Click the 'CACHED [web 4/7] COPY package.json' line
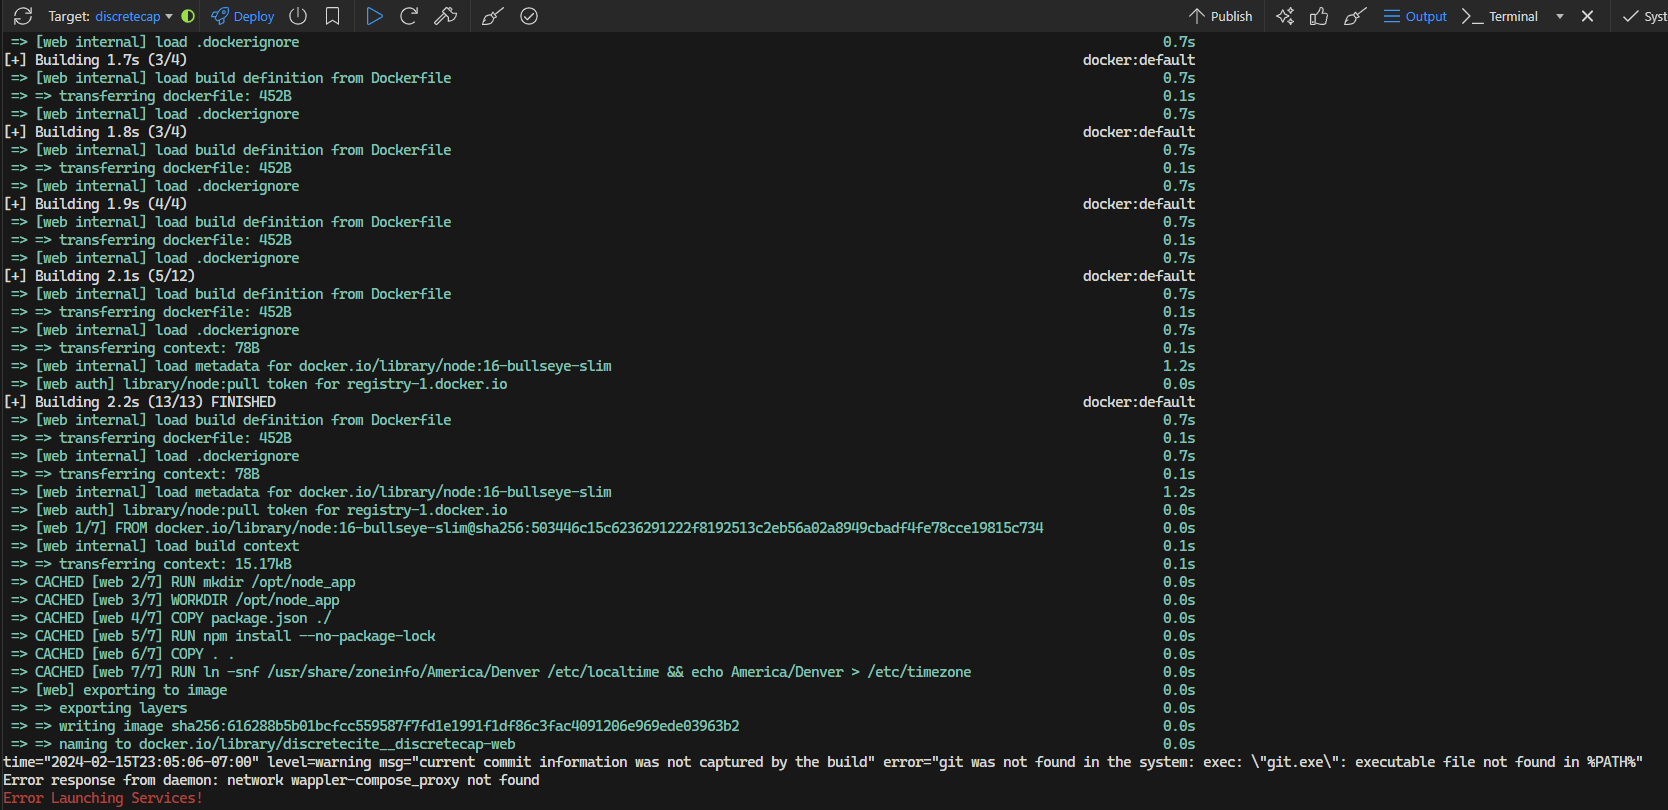 tap(171, 618)
